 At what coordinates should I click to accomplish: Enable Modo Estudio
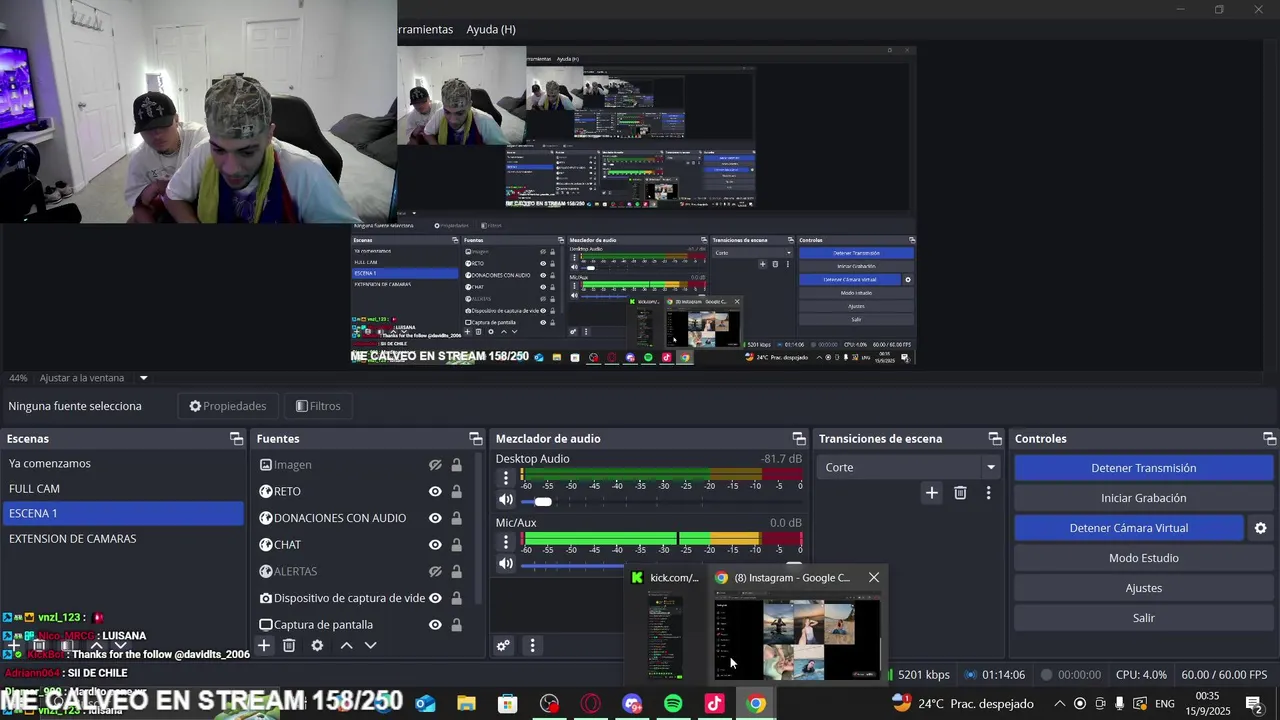click(x=1143, y=558)
